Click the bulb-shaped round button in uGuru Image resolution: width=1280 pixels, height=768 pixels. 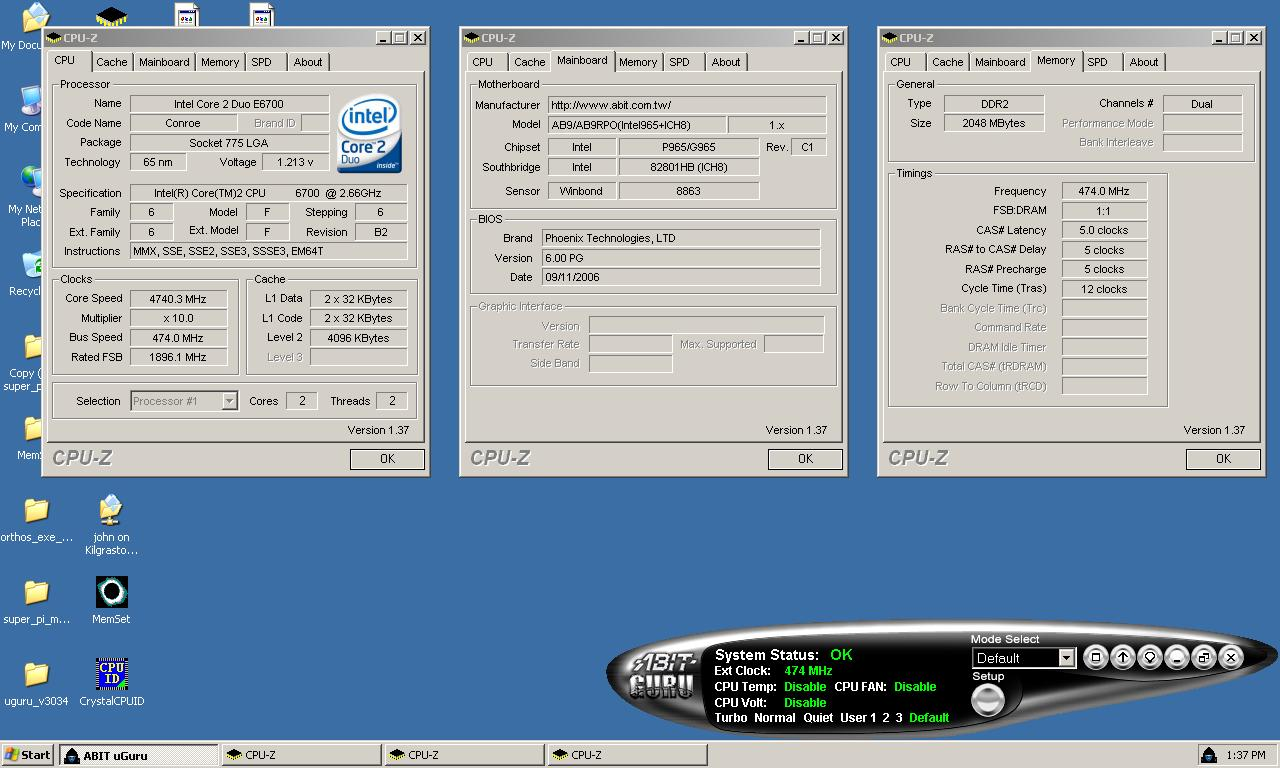click(1150, 657)
